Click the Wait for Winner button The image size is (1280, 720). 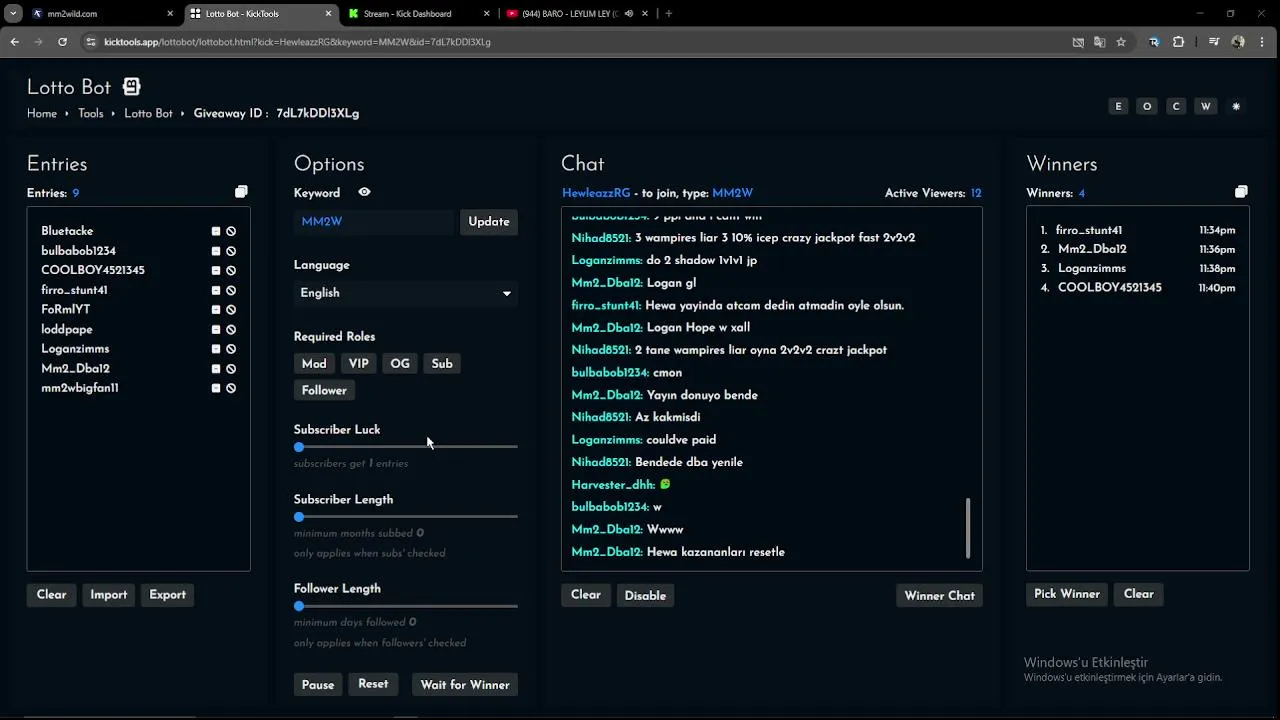(x=465, y=685)
